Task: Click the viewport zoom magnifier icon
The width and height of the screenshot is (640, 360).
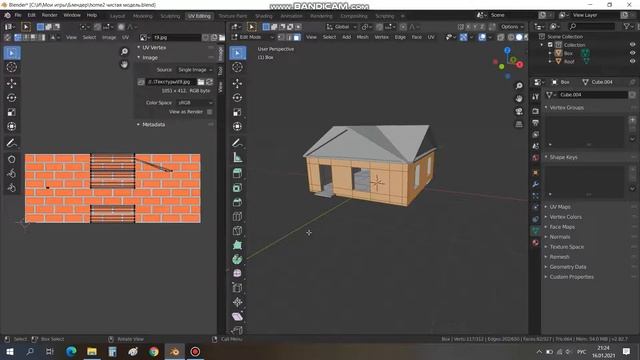Action: click(x=519, y=86)
